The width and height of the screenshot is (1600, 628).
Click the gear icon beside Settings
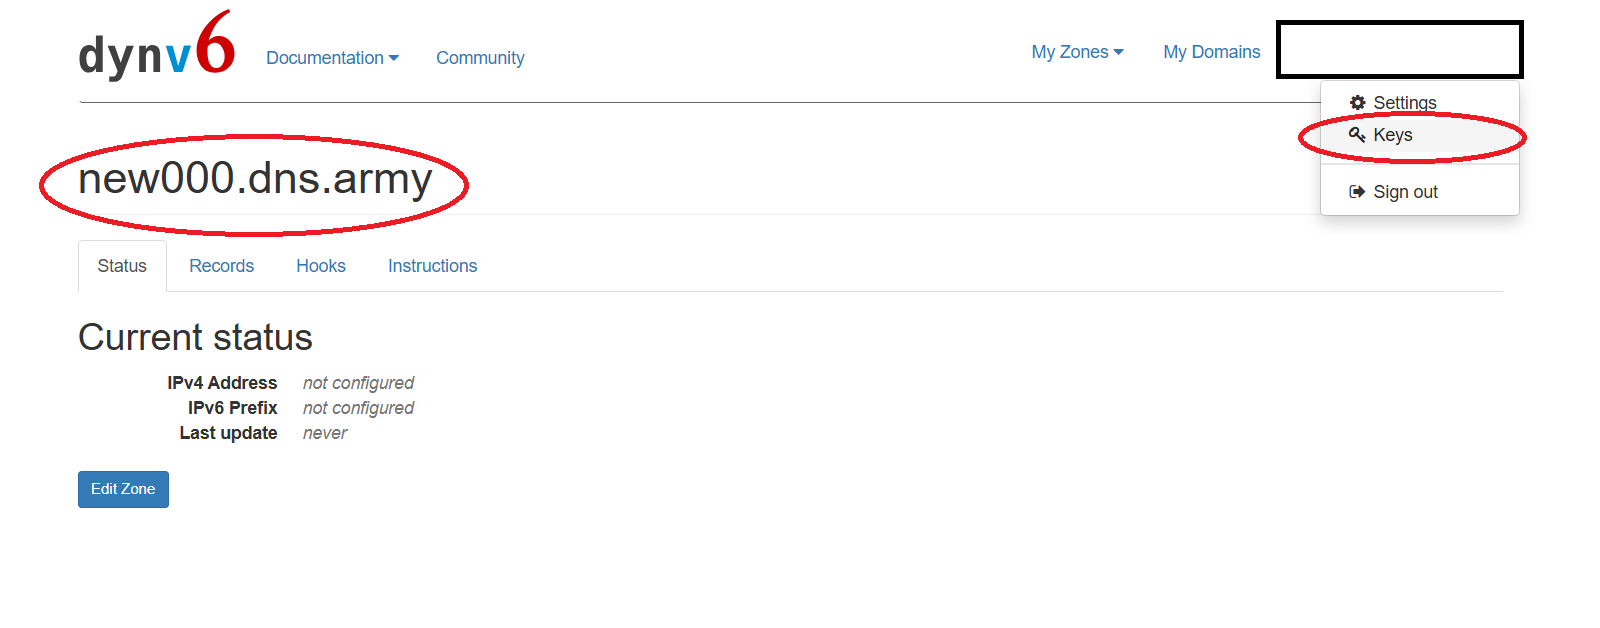coord(1357,102)
